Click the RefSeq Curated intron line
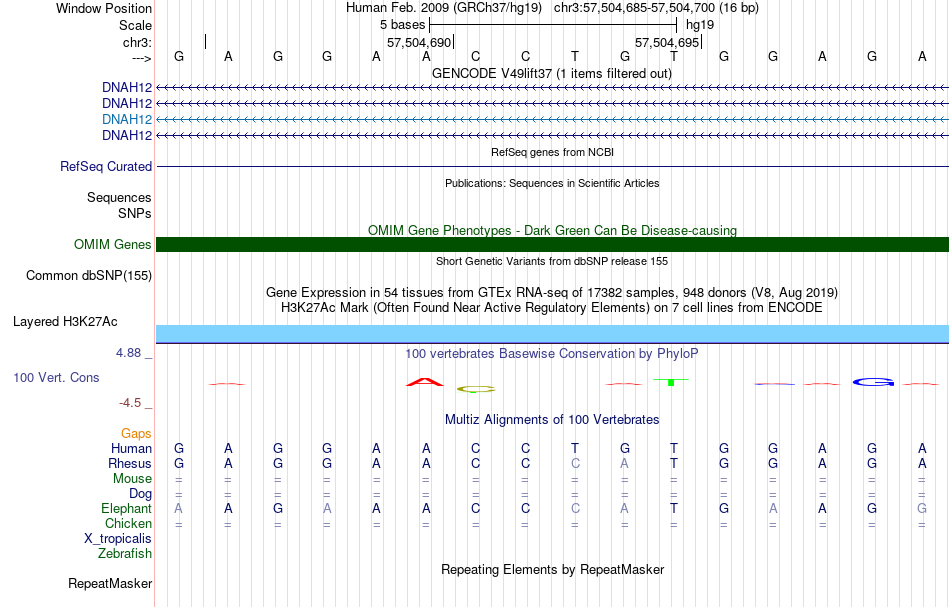This screenshot has width=950, height=607. [552, 167]
